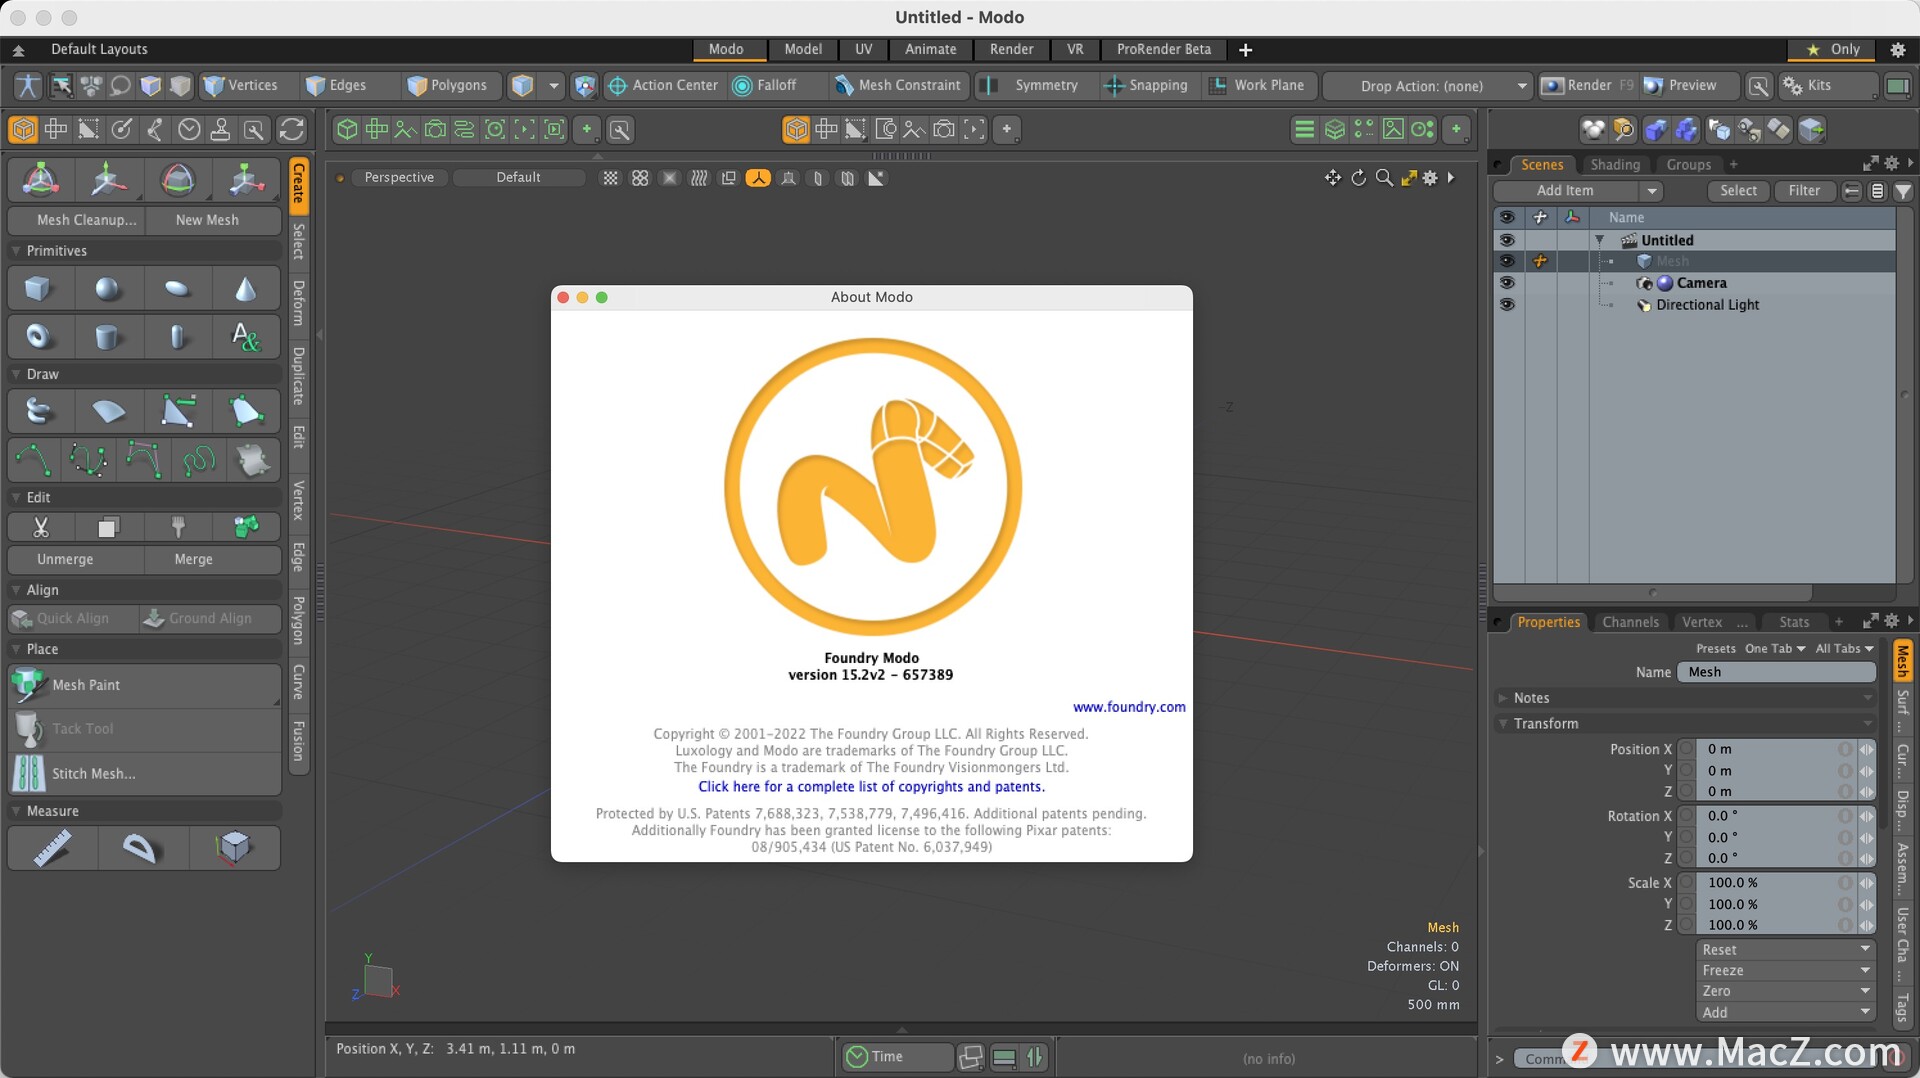Click the Scale X value slider arrows

[x=1866, y=883]
